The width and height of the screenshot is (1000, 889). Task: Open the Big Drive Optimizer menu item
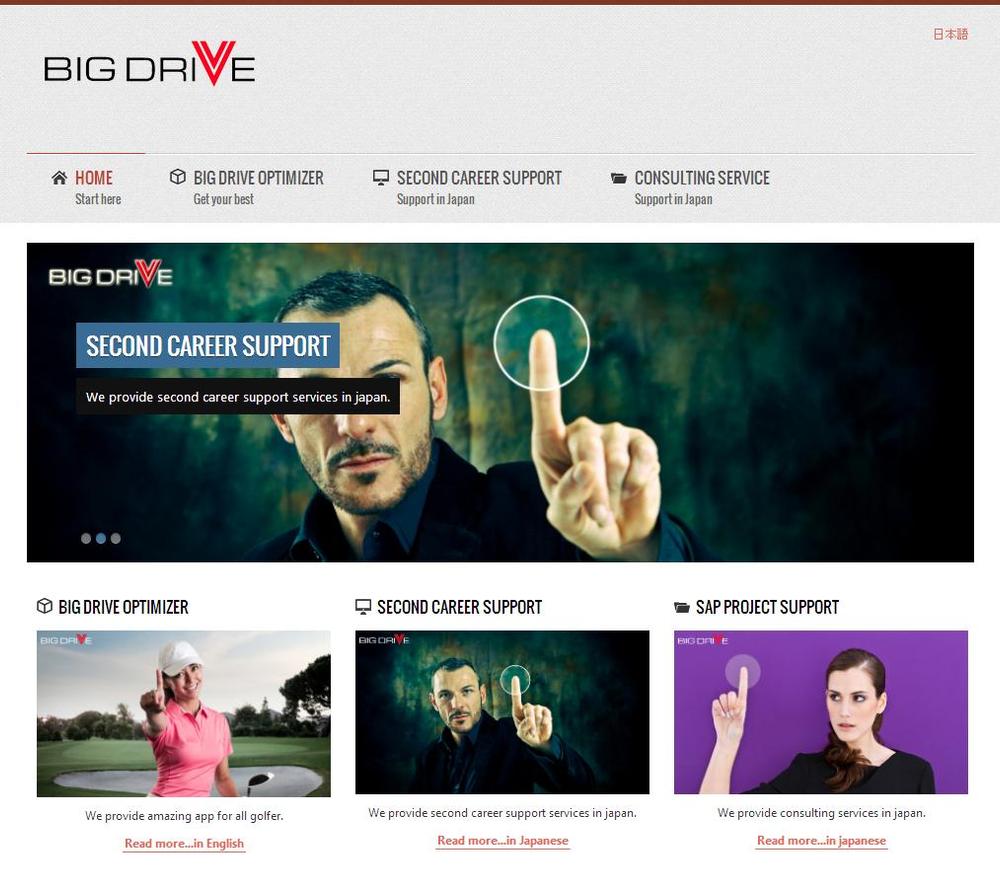tap(258, 178)
